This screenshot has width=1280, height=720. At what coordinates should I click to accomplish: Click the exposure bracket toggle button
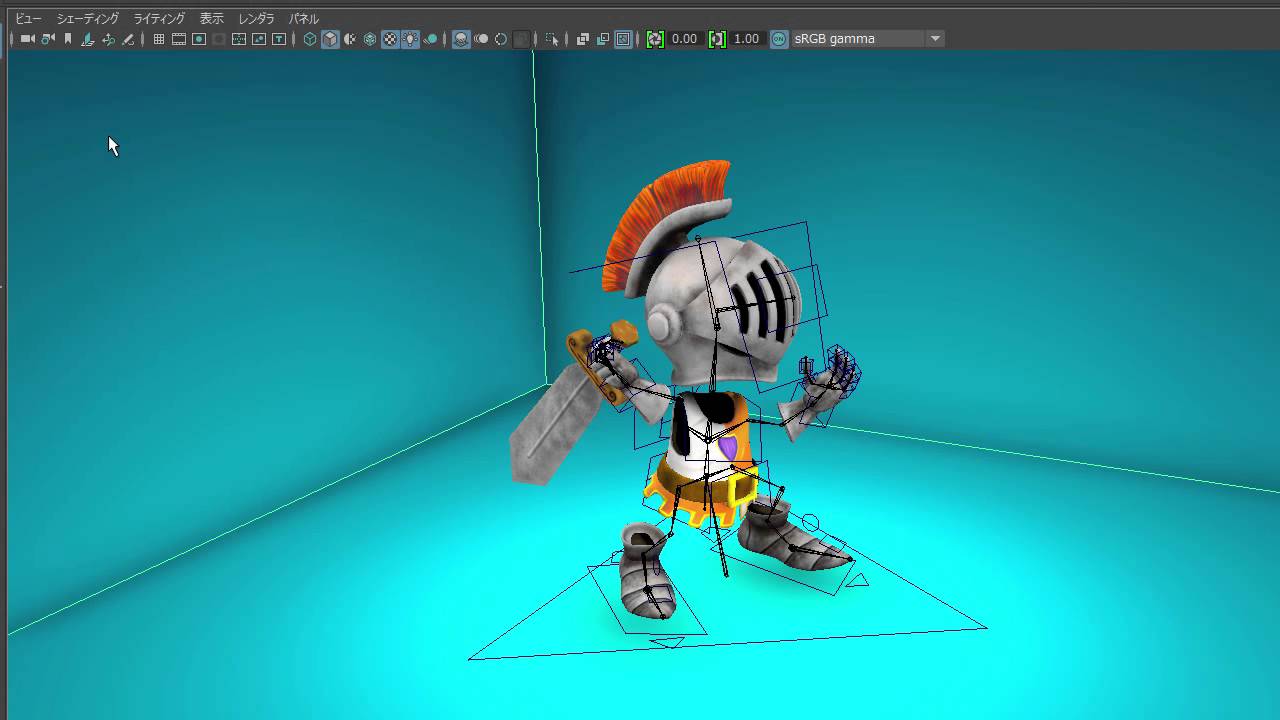pyautogui.click(x=656, y=39)
